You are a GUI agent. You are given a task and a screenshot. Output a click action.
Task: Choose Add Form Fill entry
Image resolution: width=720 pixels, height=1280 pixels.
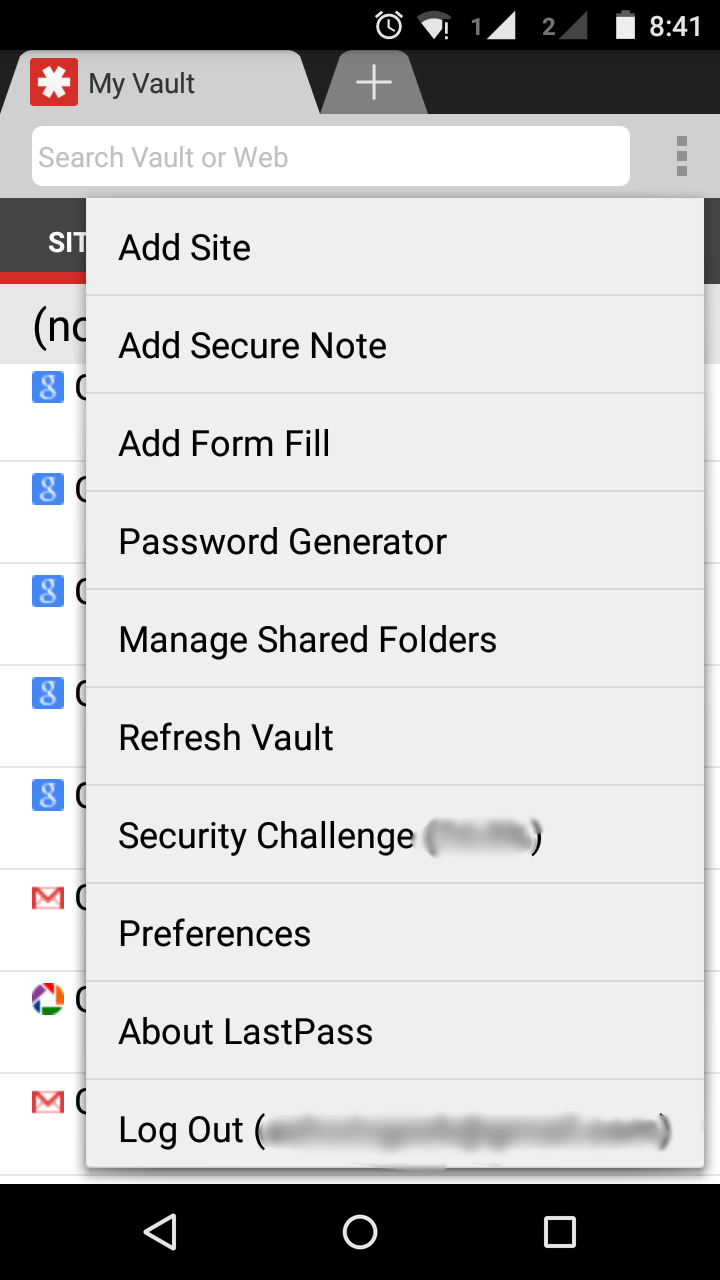click(394, 444)
